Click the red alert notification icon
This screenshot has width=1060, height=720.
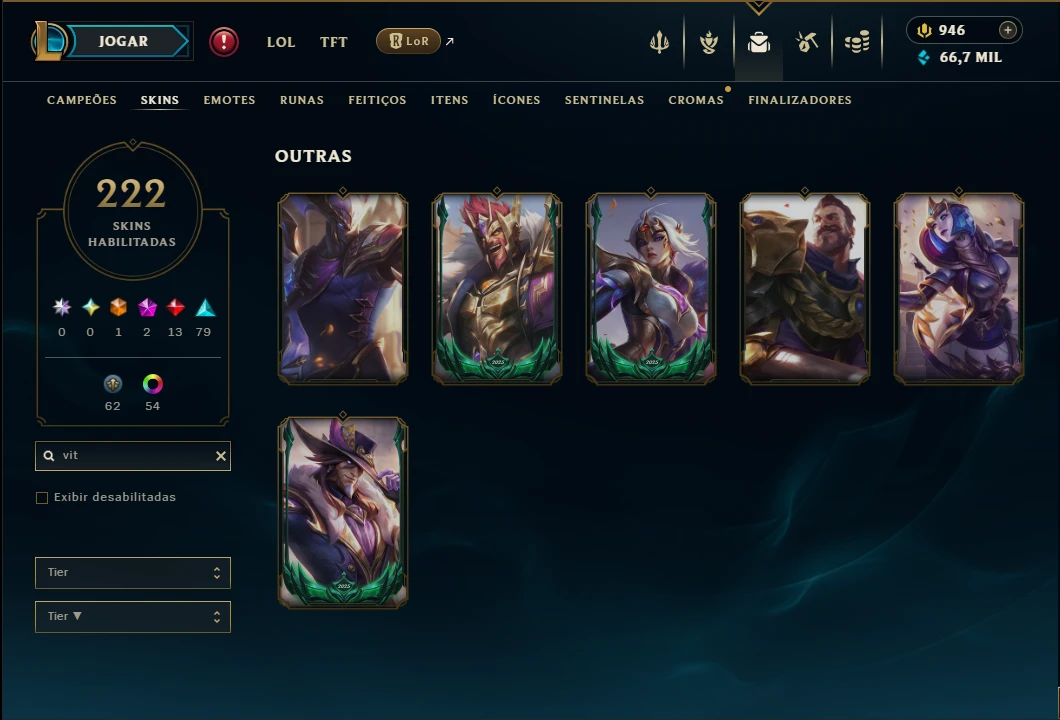(x=224, y=42)
